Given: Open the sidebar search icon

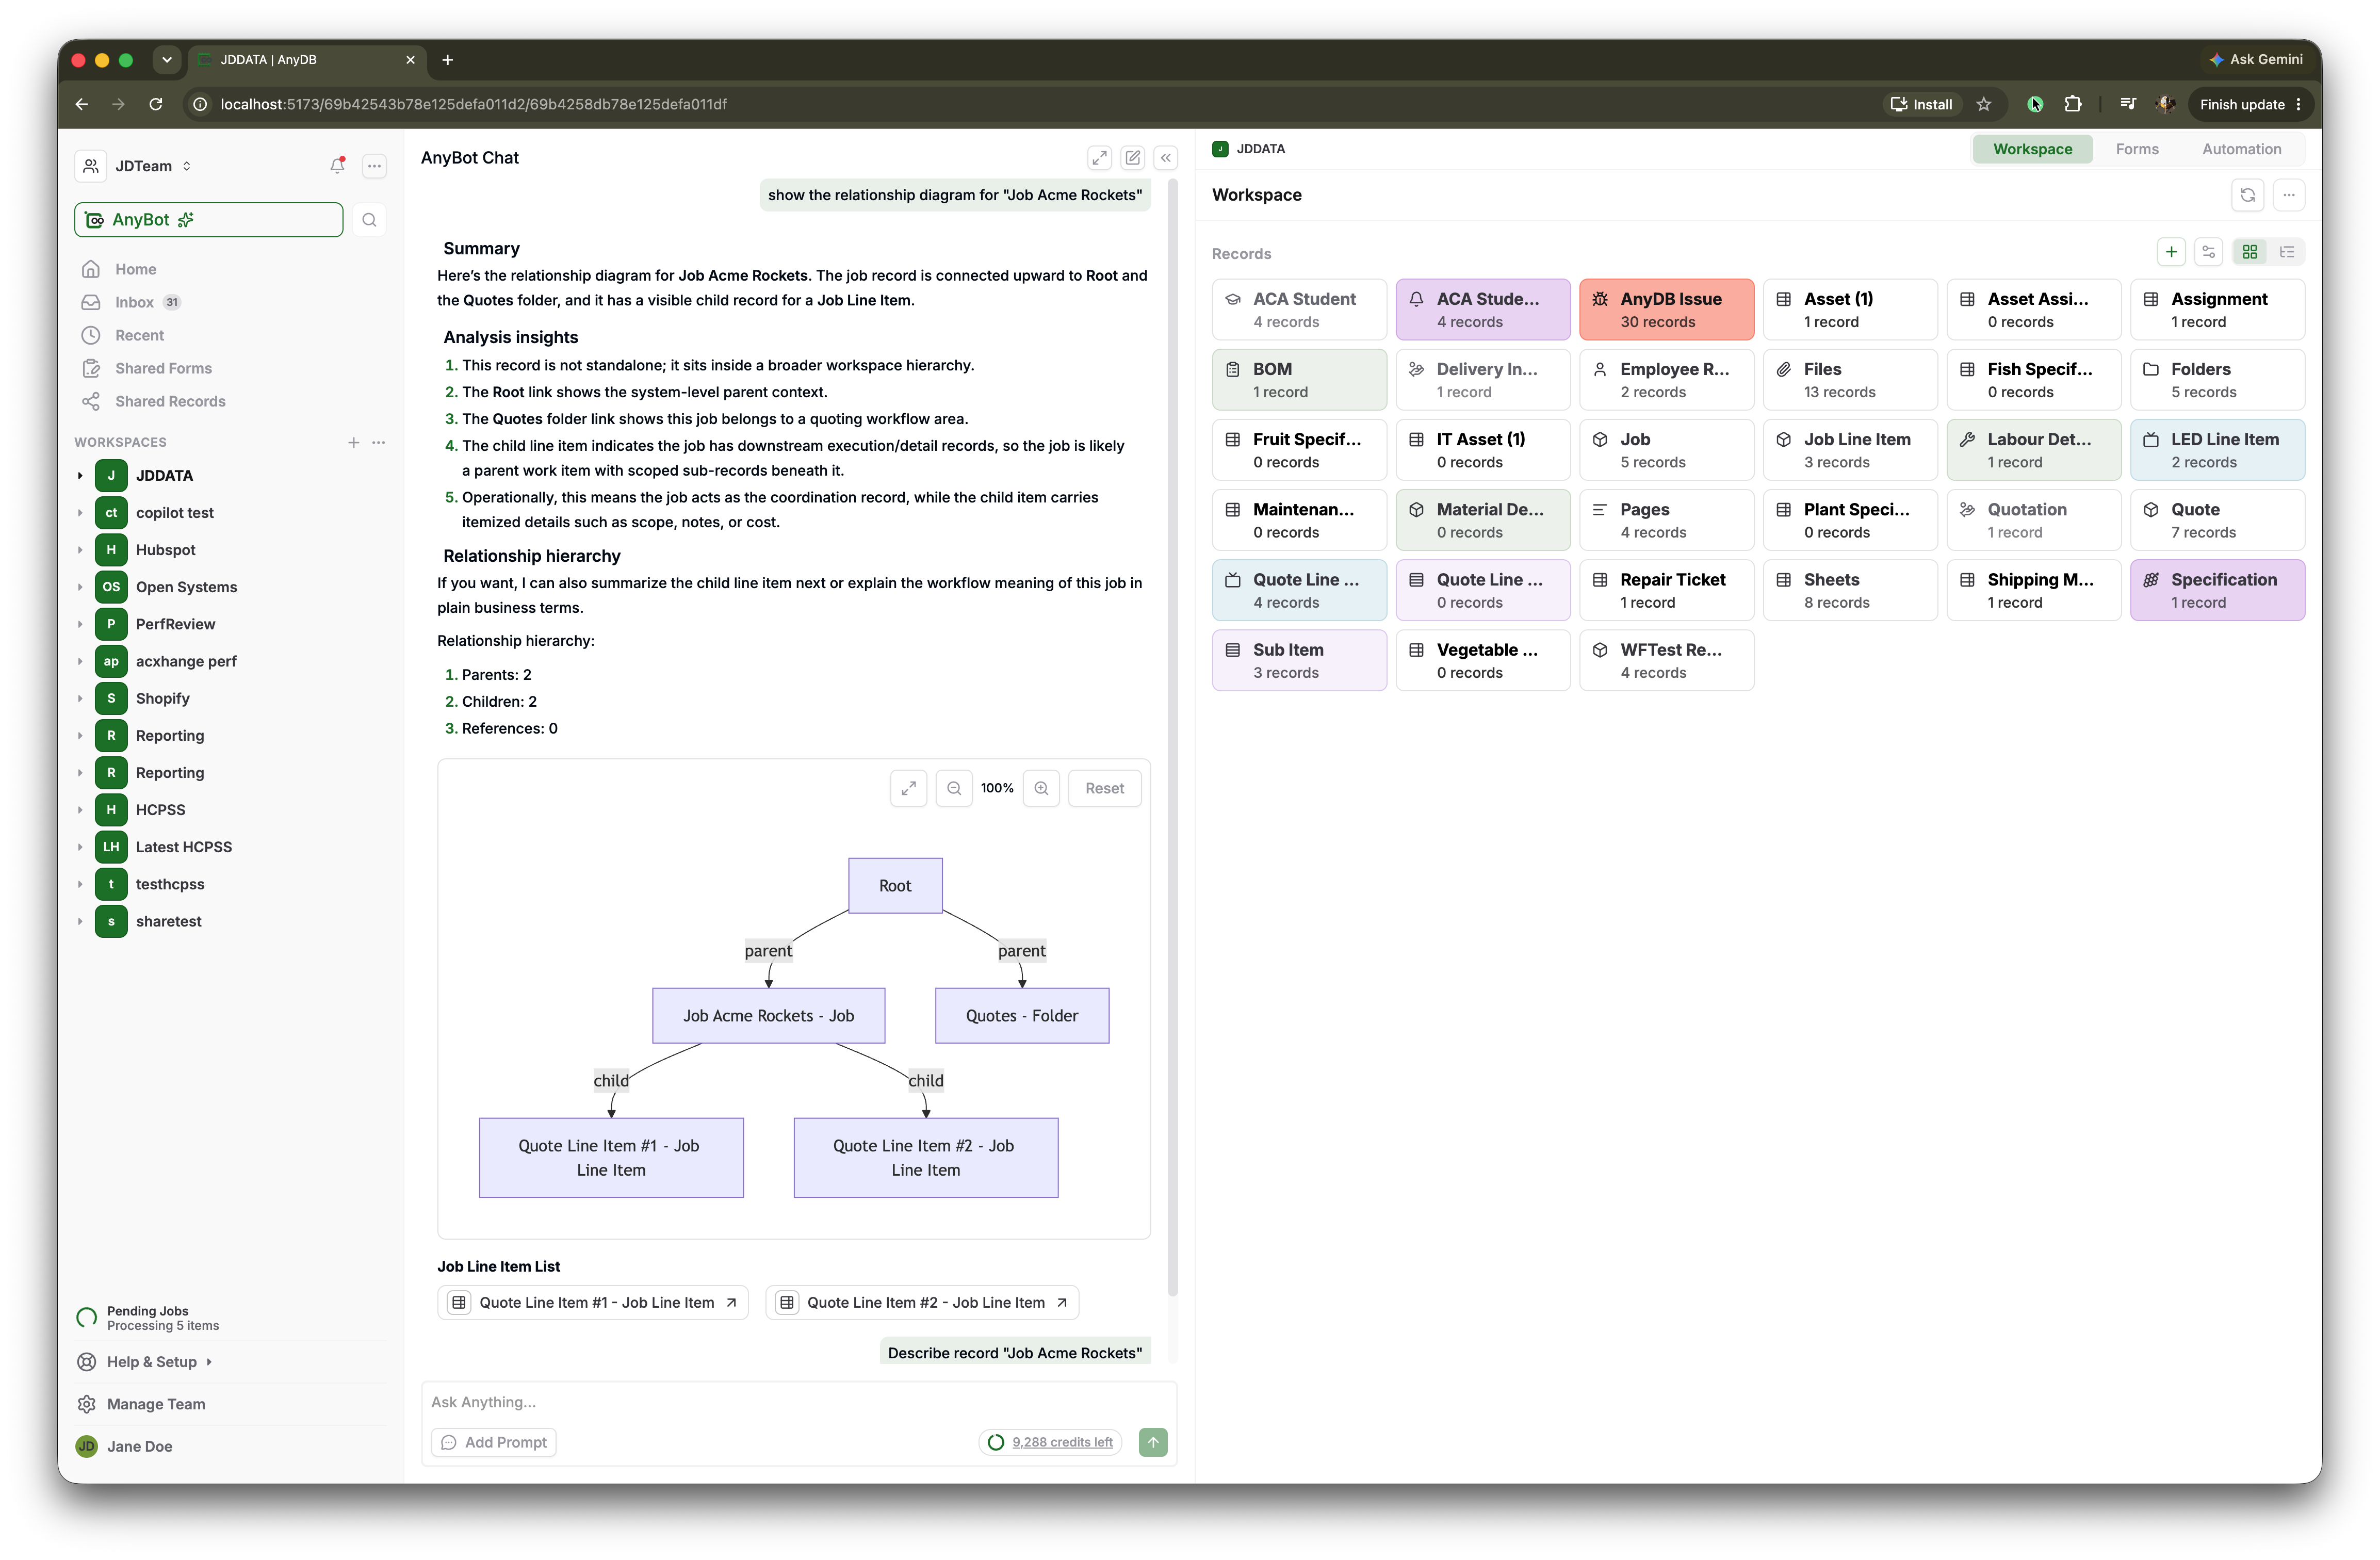Looking at the screenshot, I should point(369,220).
